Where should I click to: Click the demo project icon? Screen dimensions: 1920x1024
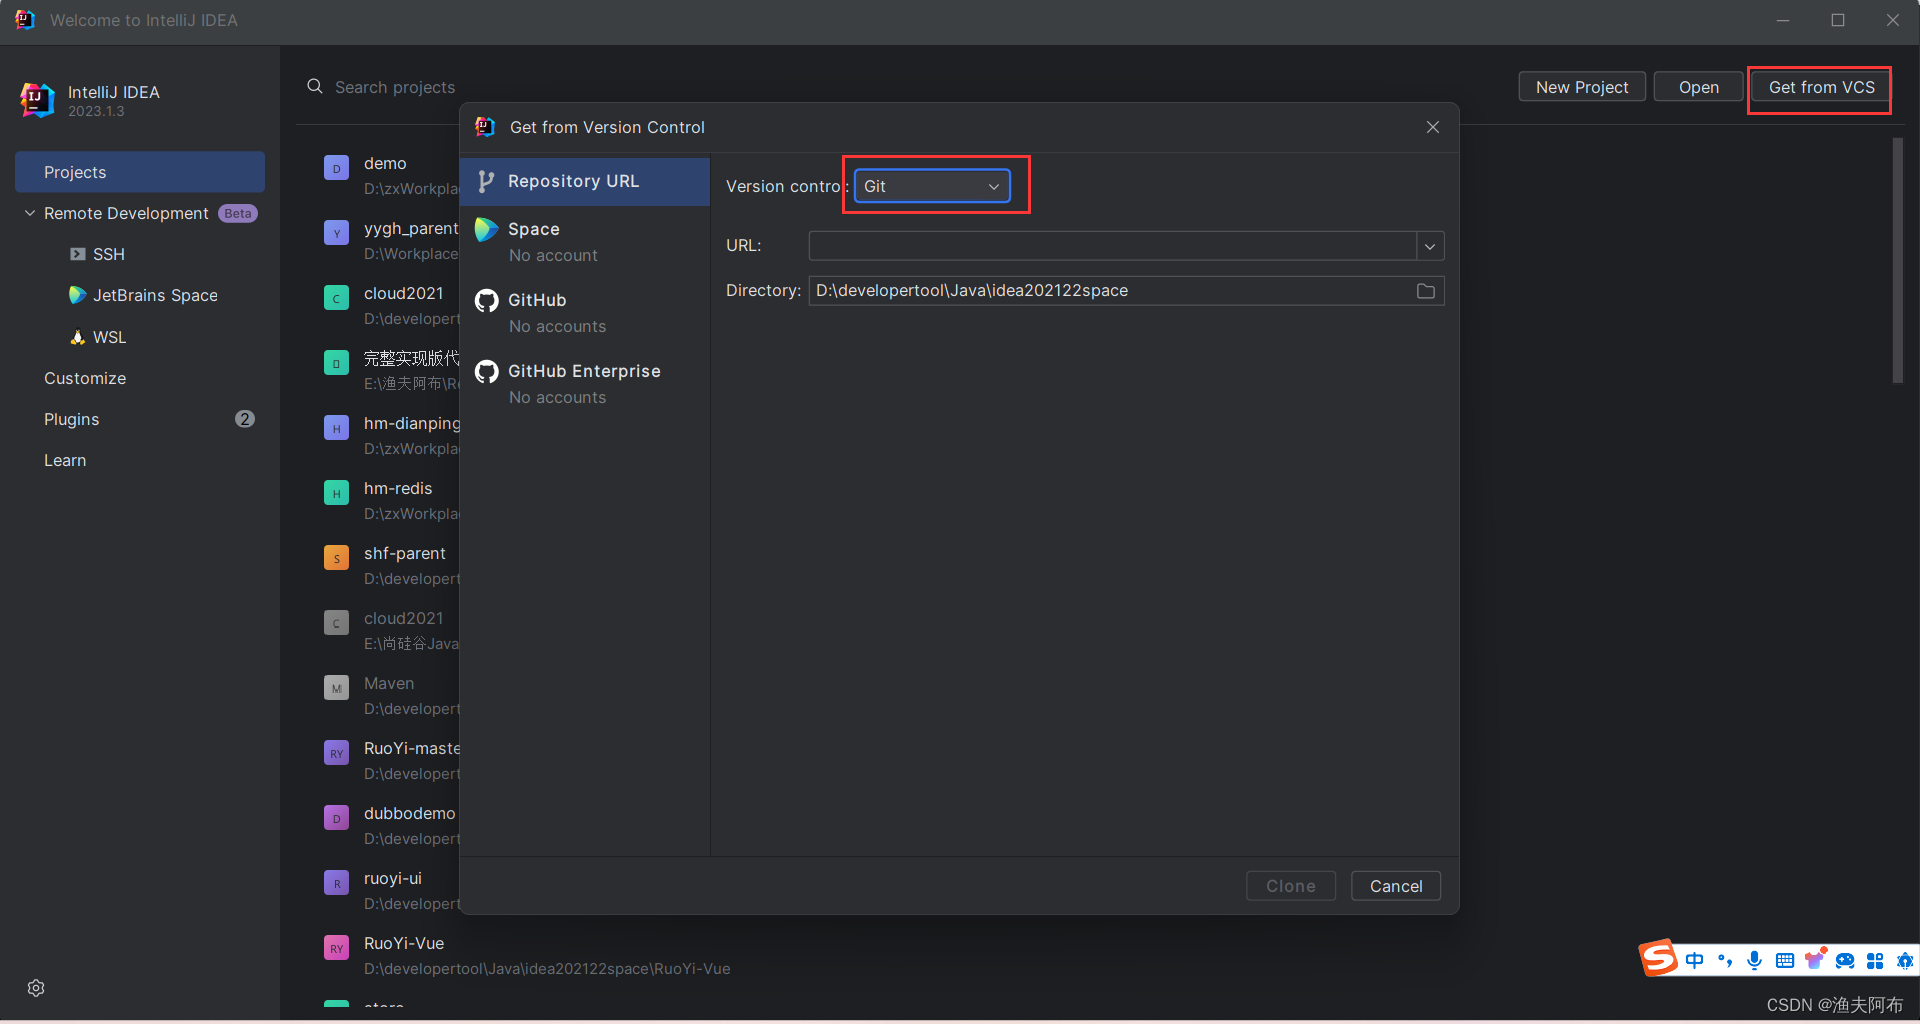(x=336, y=168)
